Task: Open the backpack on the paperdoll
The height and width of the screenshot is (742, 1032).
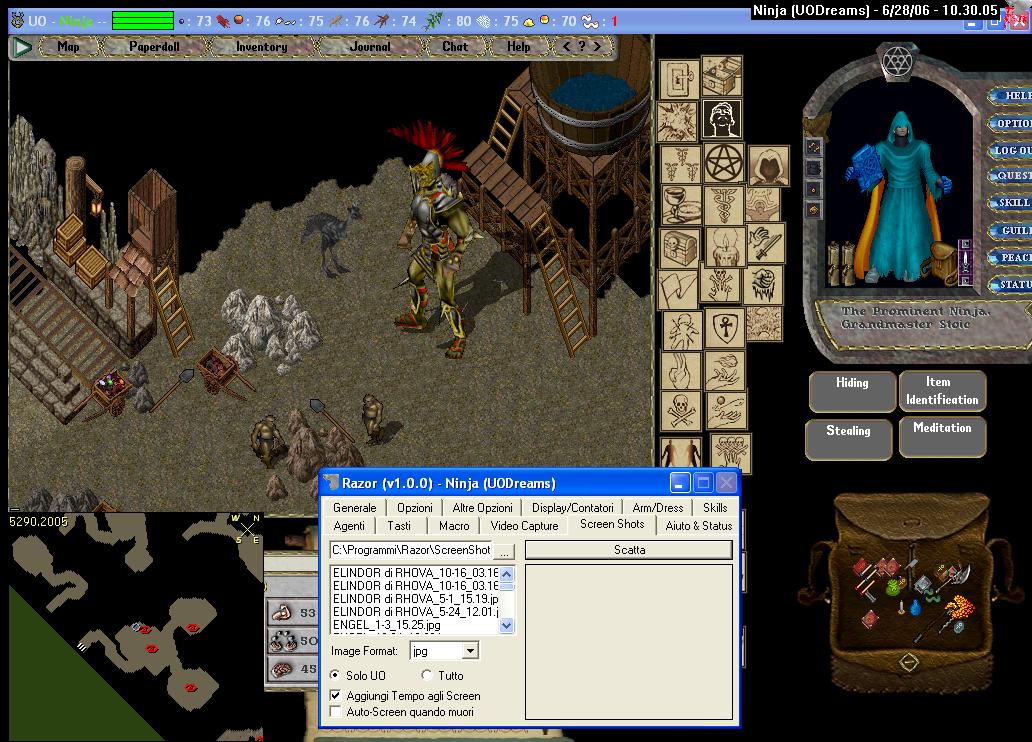Action: [943, 262]
